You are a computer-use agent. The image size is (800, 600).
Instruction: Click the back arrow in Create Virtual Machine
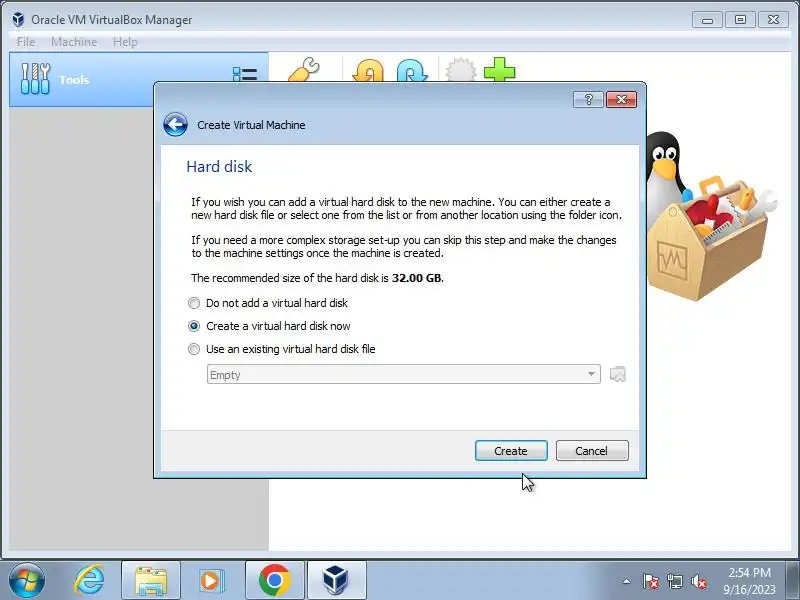(175, 124)
